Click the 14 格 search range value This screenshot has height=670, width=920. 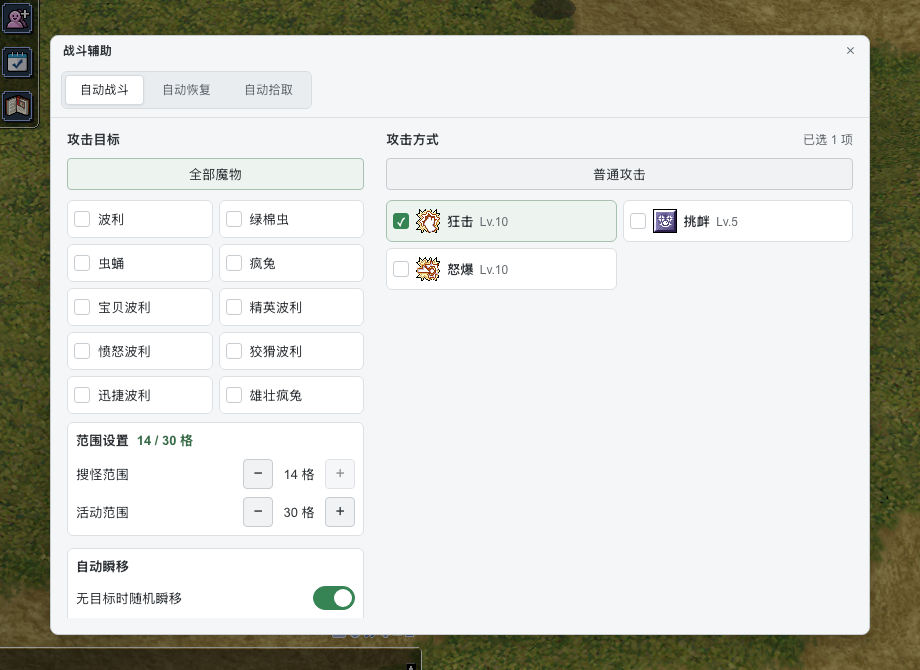tap(299, 474)
